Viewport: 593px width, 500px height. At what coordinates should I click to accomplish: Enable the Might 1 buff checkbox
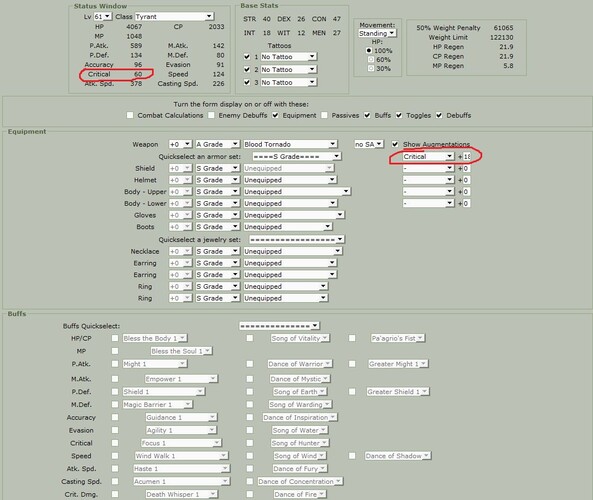[x=115, y=363]
